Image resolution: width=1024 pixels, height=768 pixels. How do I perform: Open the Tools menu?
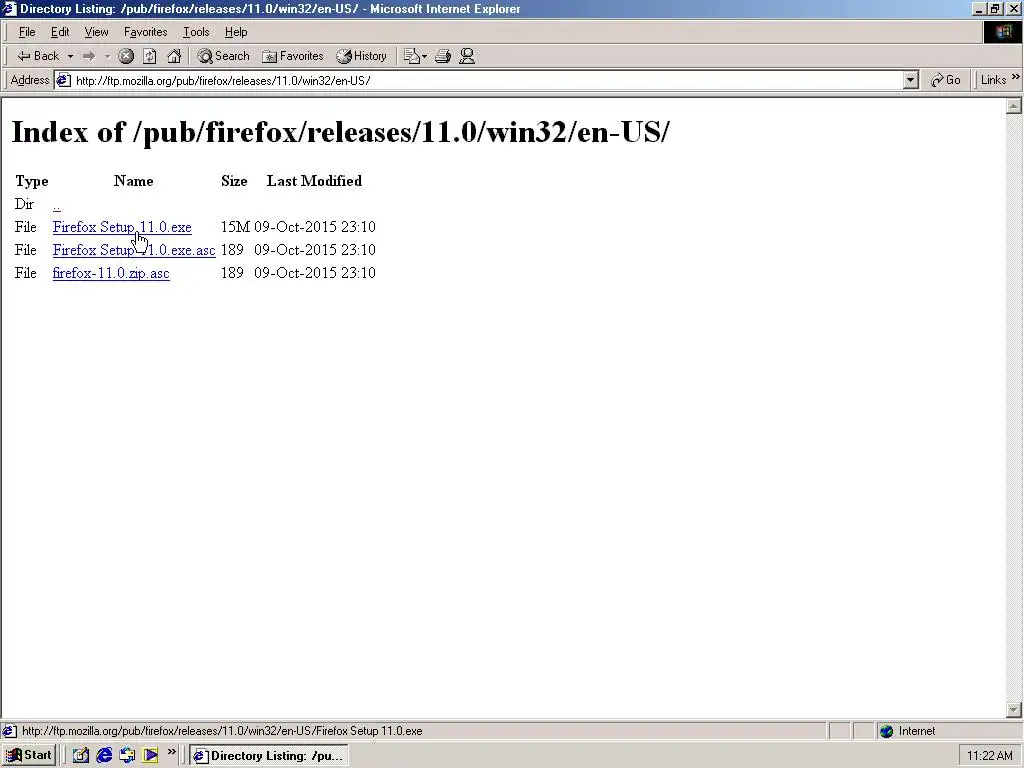[196, 32]
